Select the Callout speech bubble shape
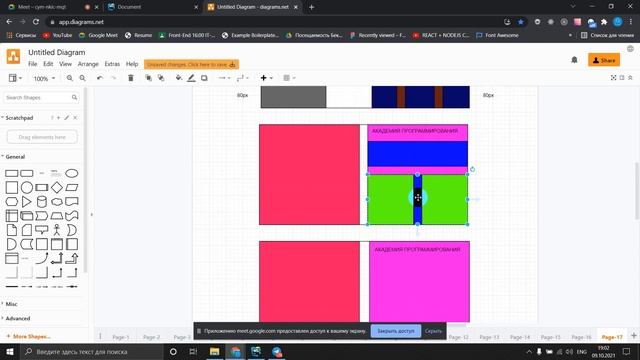This screenshot has width=640, height=360. 42,230
